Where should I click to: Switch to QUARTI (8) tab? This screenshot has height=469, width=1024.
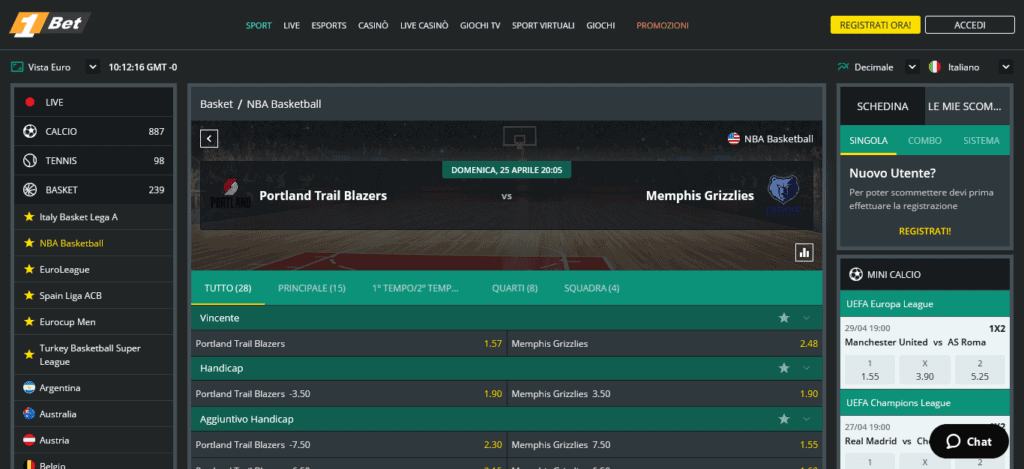click(x=515, y=288)
